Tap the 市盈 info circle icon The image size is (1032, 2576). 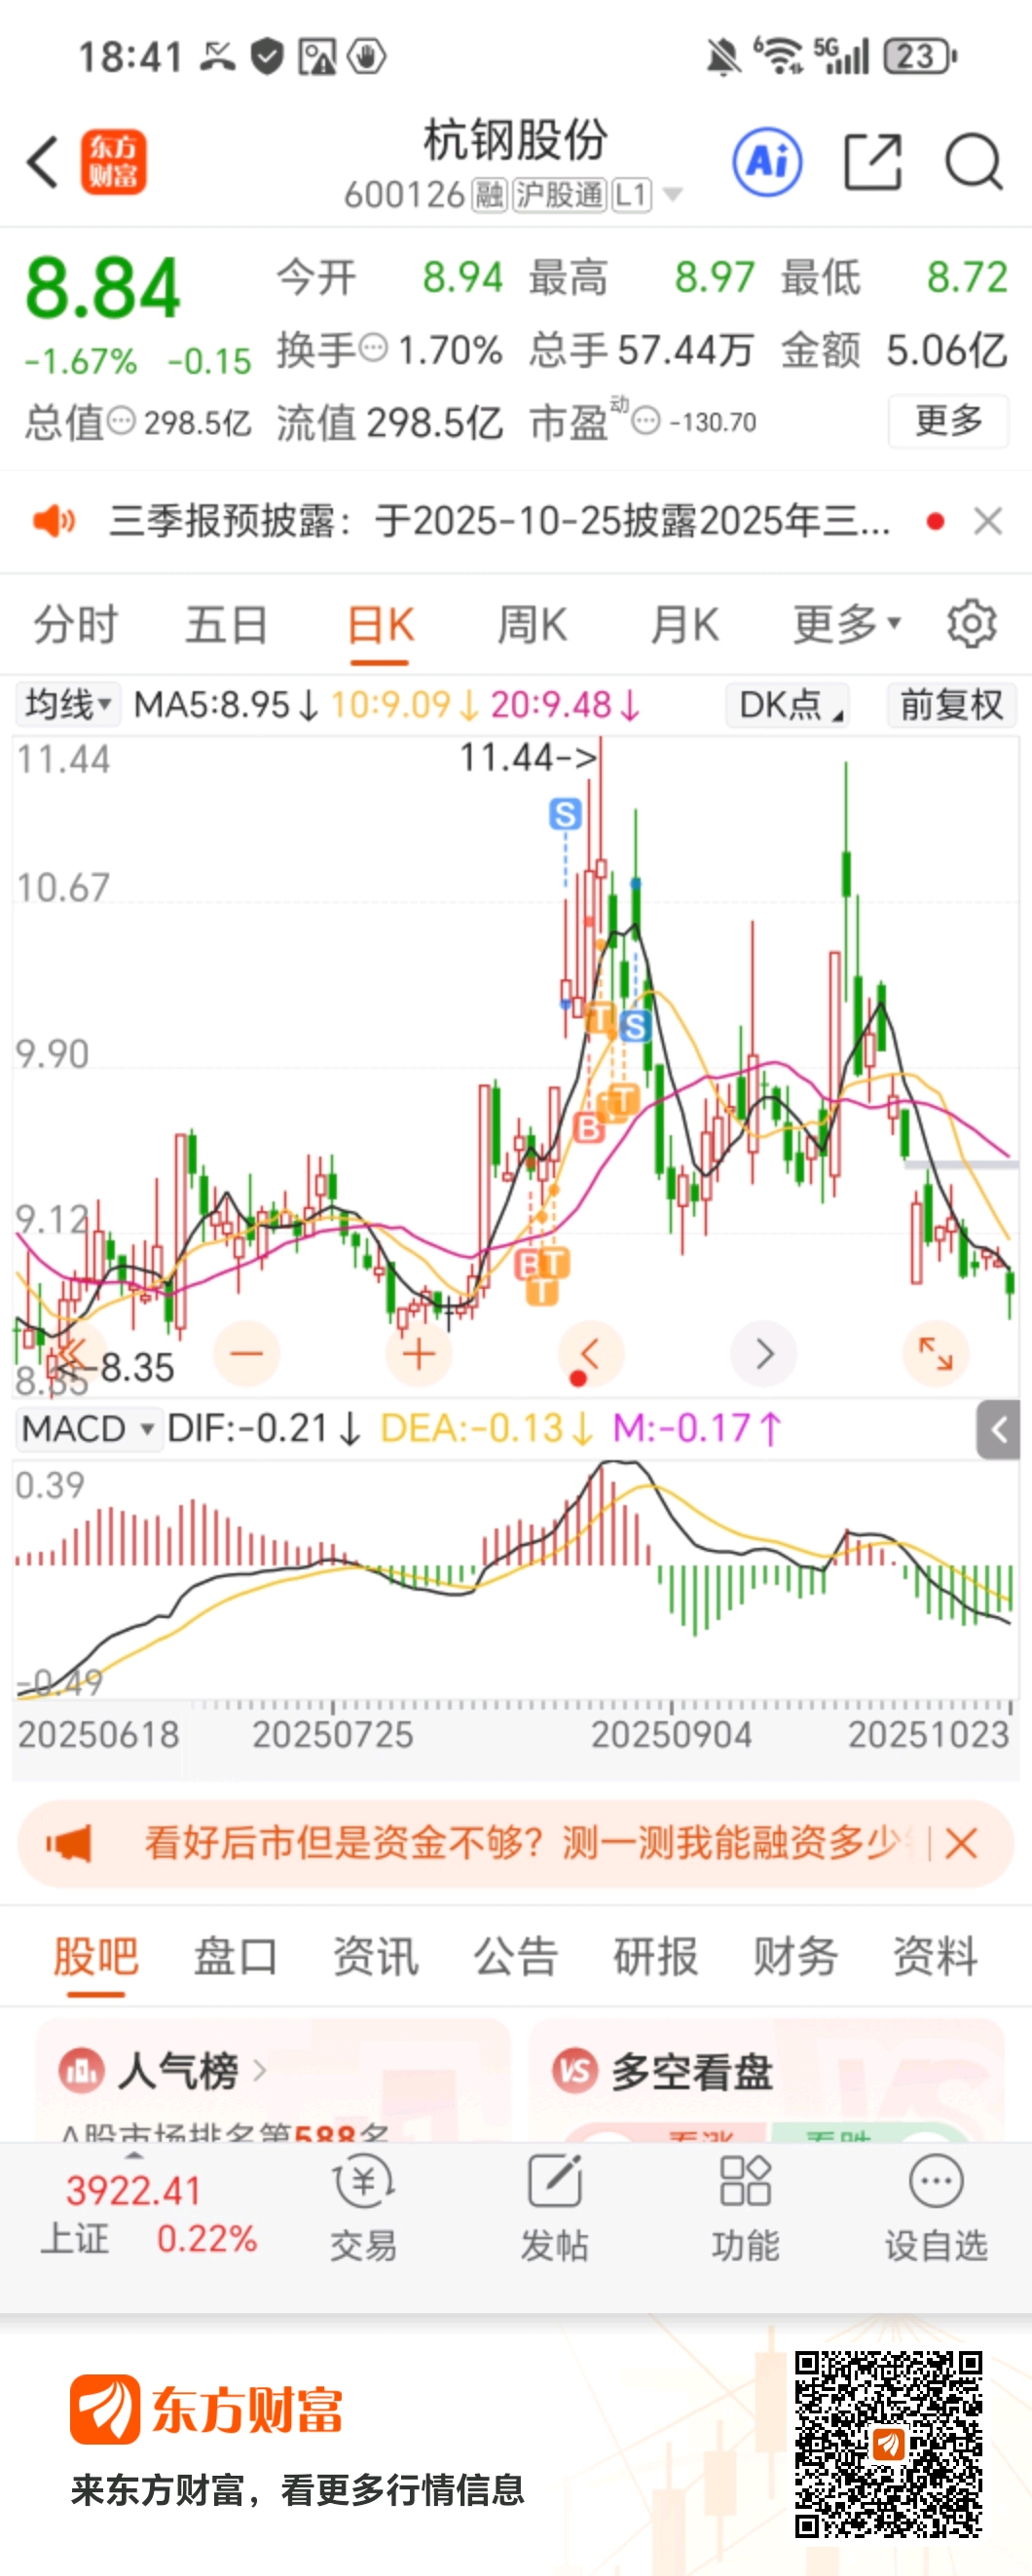[646, 421]
